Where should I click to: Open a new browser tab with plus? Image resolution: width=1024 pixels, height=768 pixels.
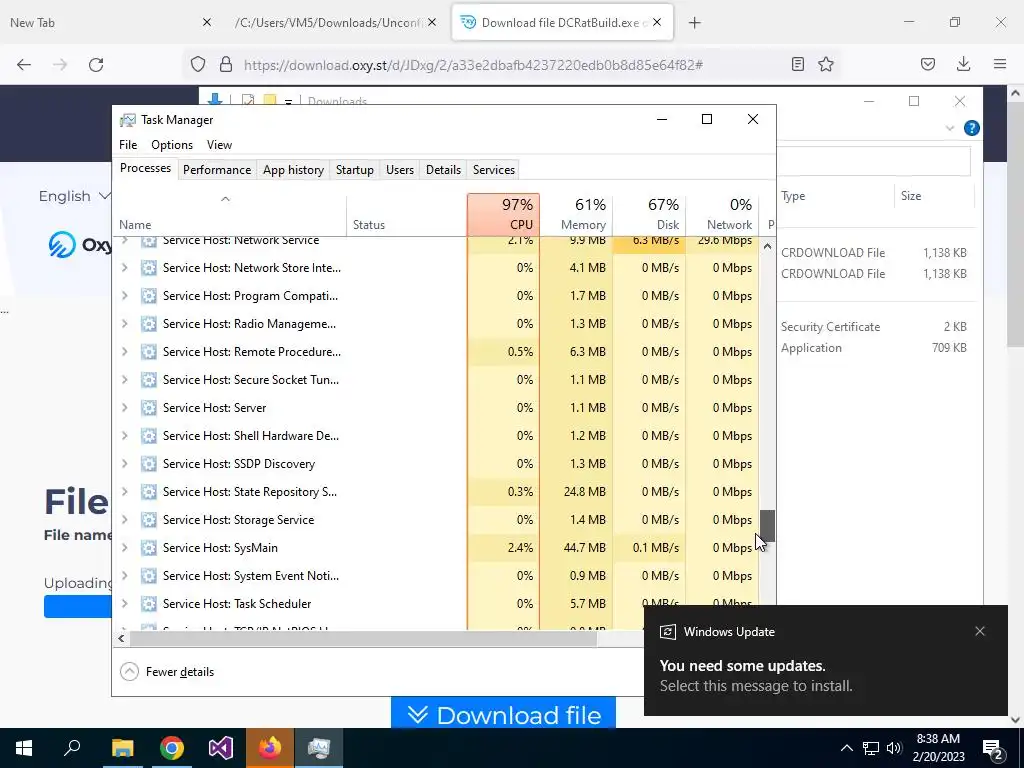(x=695, y=23)
